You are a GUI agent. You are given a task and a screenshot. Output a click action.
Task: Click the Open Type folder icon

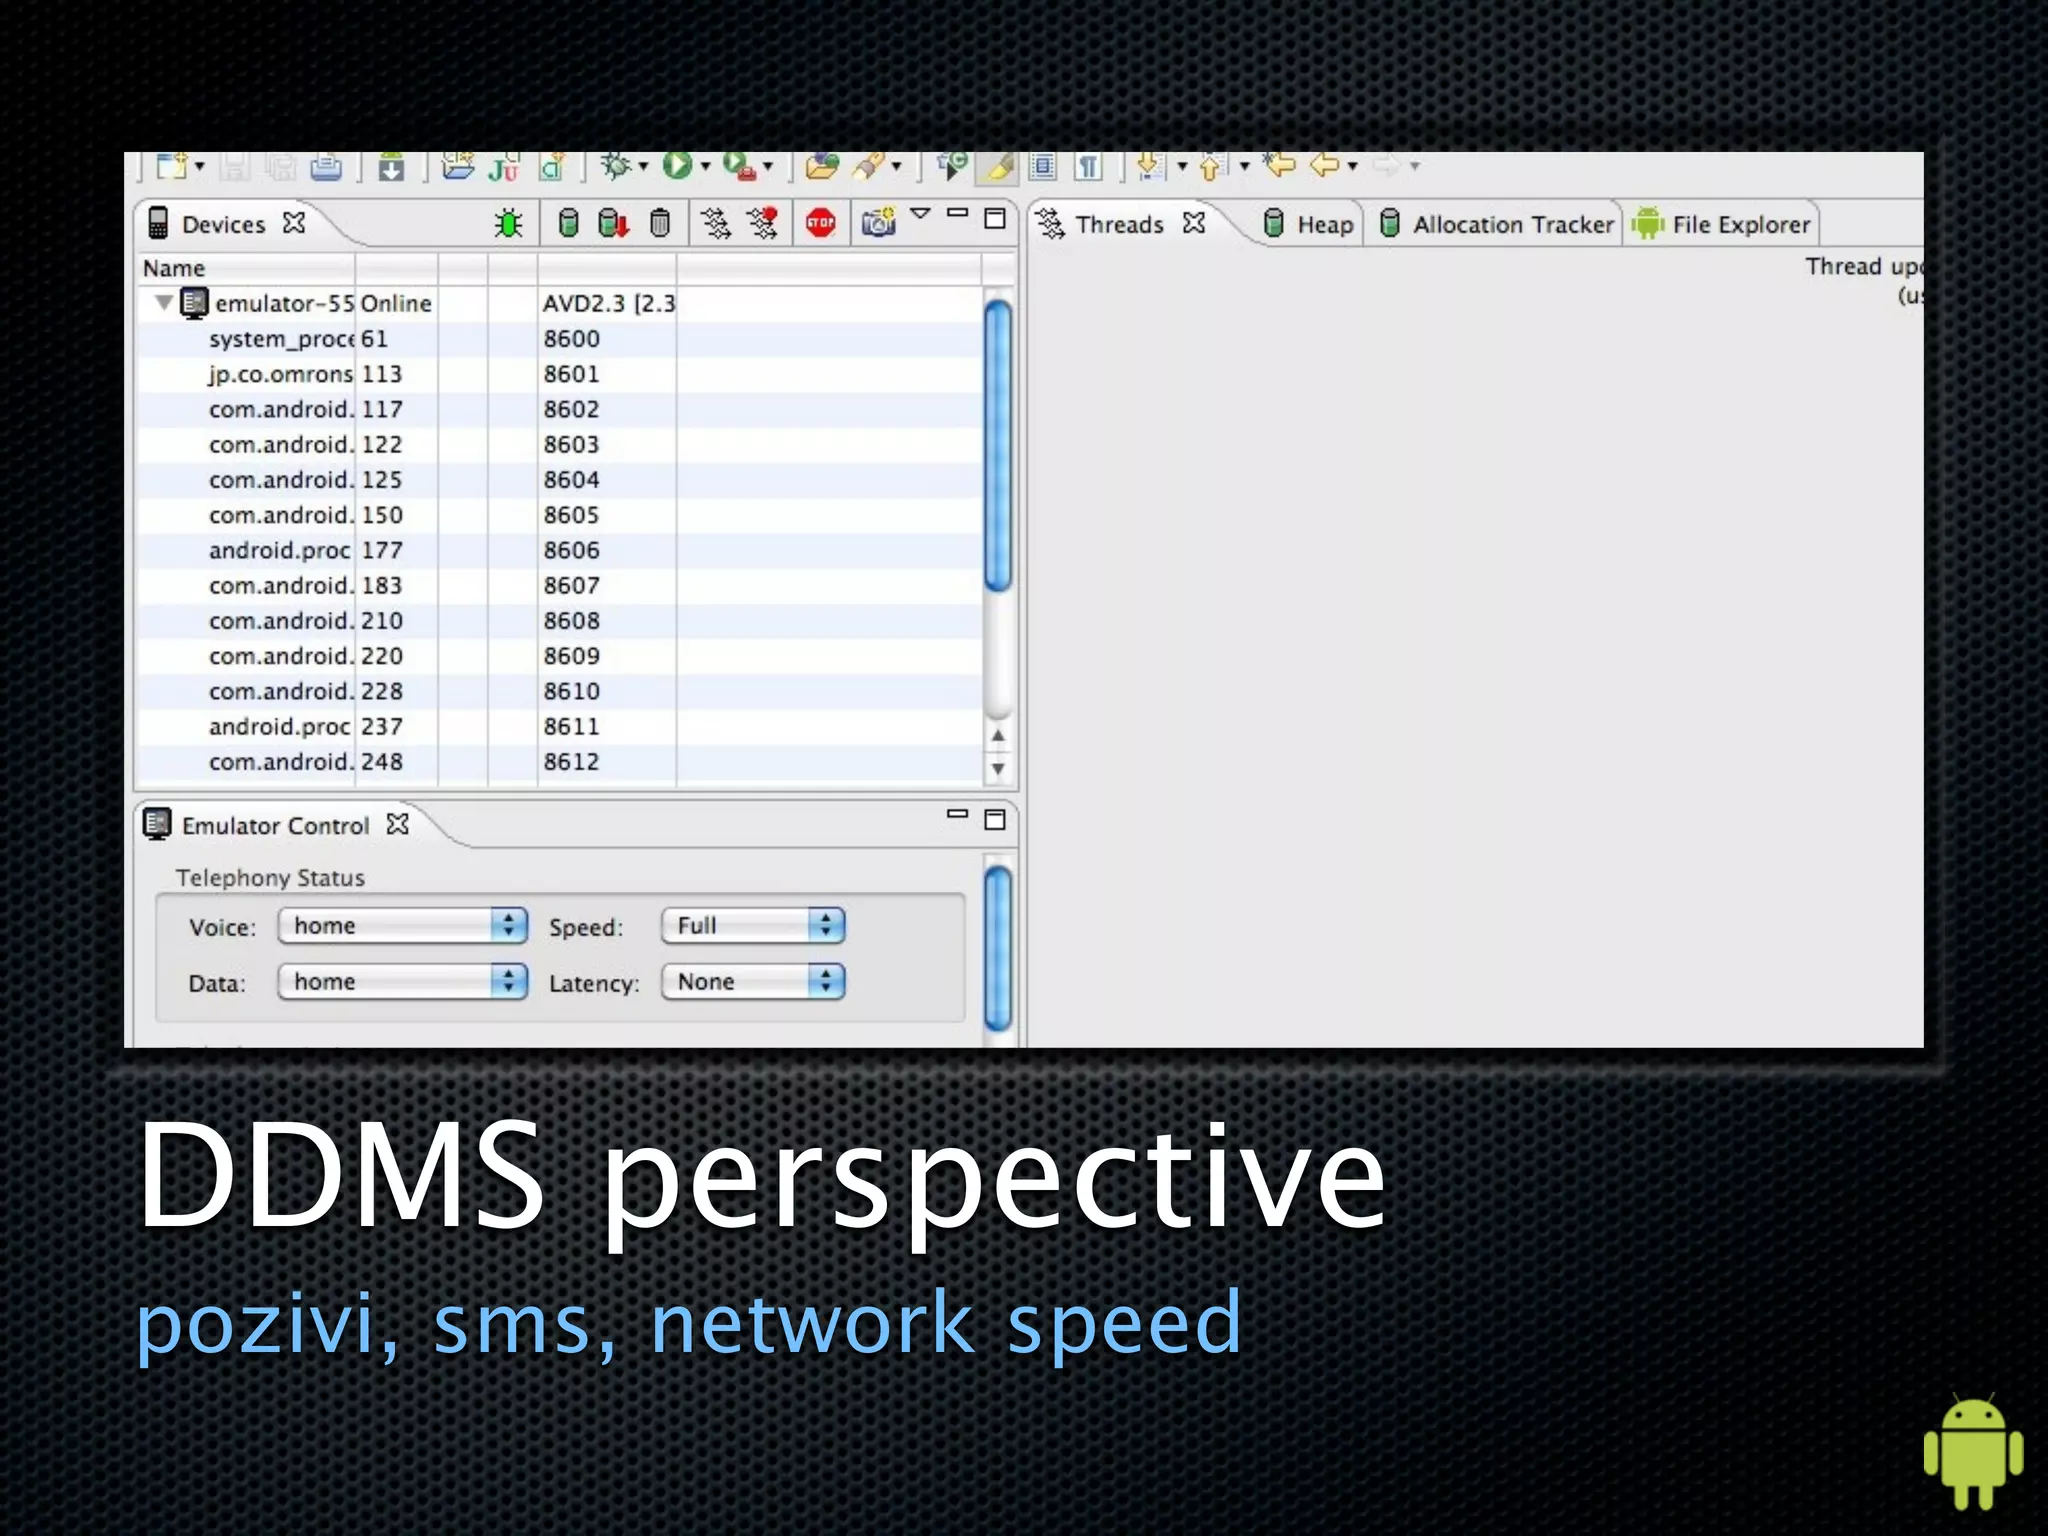pyautogui.click(x=822, y=166)
